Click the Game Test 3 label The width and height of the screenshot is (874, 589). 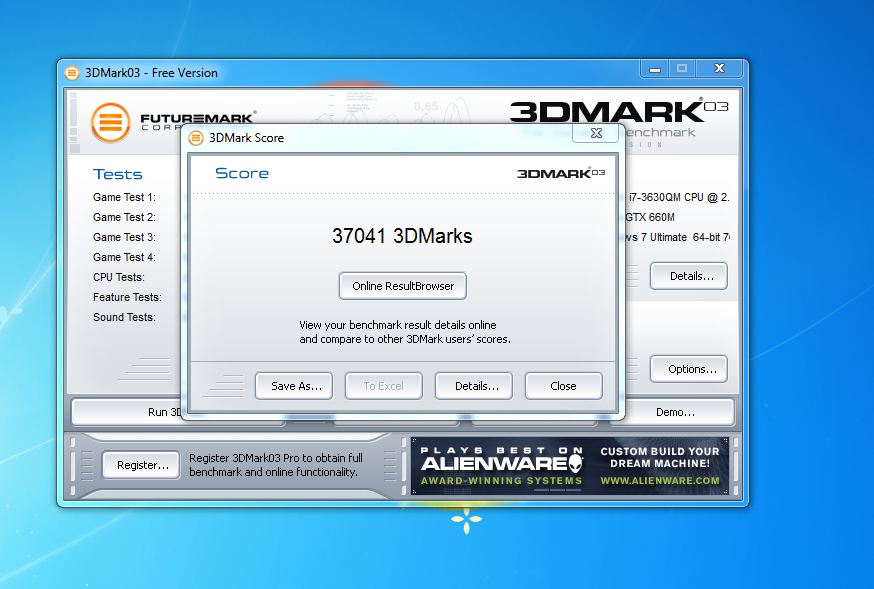point(124,237)
